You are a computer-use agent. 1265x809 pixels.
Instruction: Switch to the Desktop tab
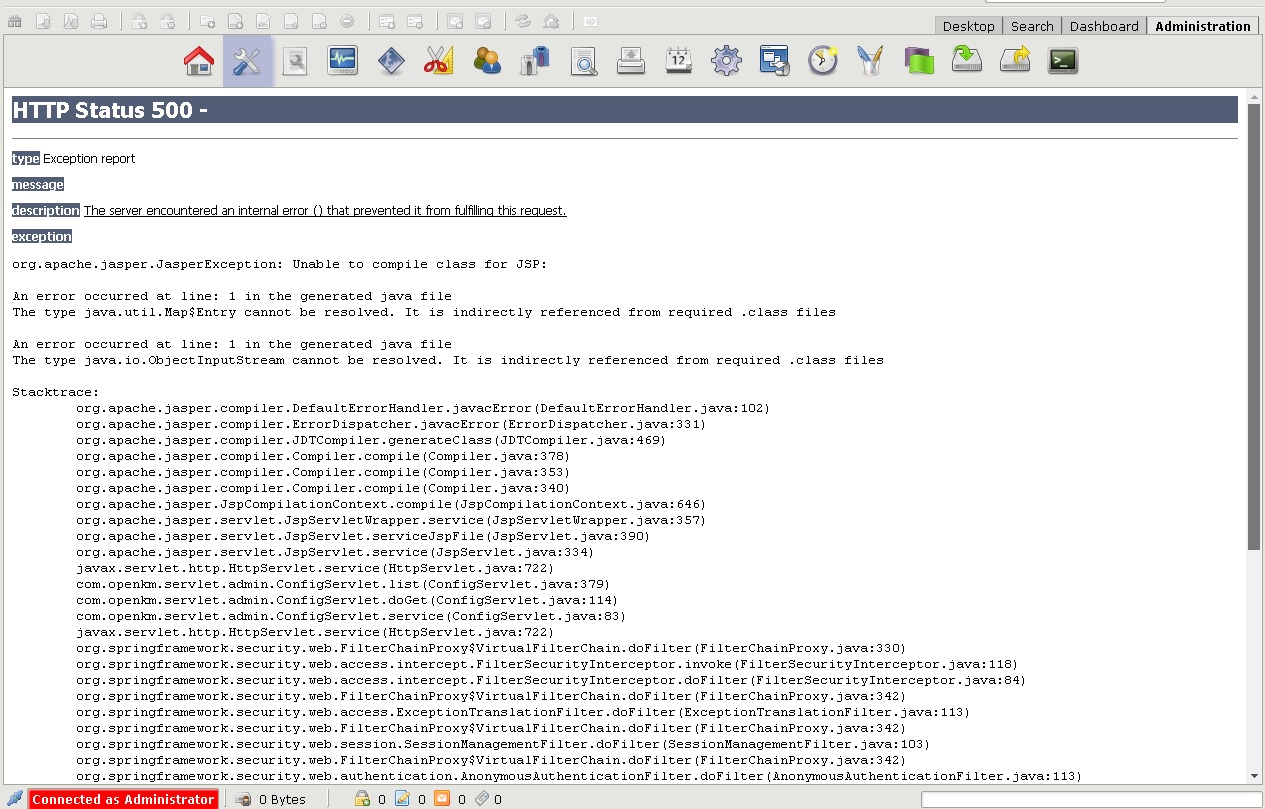tap(968, 27)
